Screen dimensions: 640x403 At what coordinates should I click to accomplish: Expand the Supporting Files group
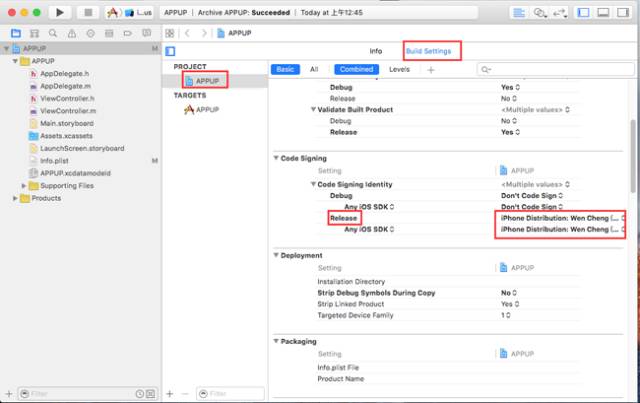(24, 186)
